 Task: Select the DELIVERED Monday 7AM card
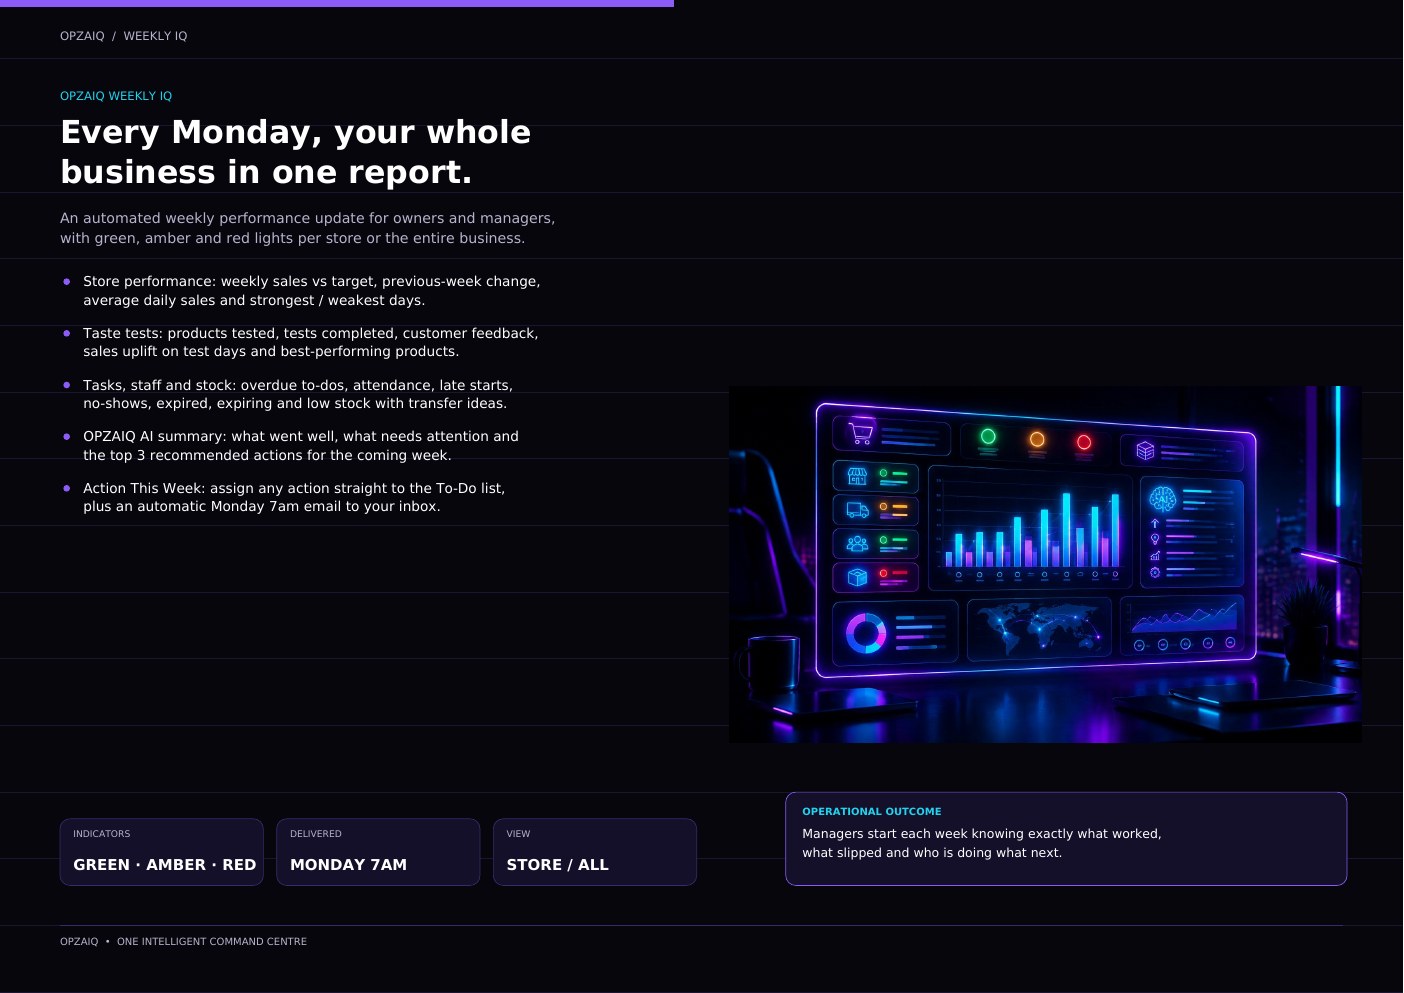point(378,852)
